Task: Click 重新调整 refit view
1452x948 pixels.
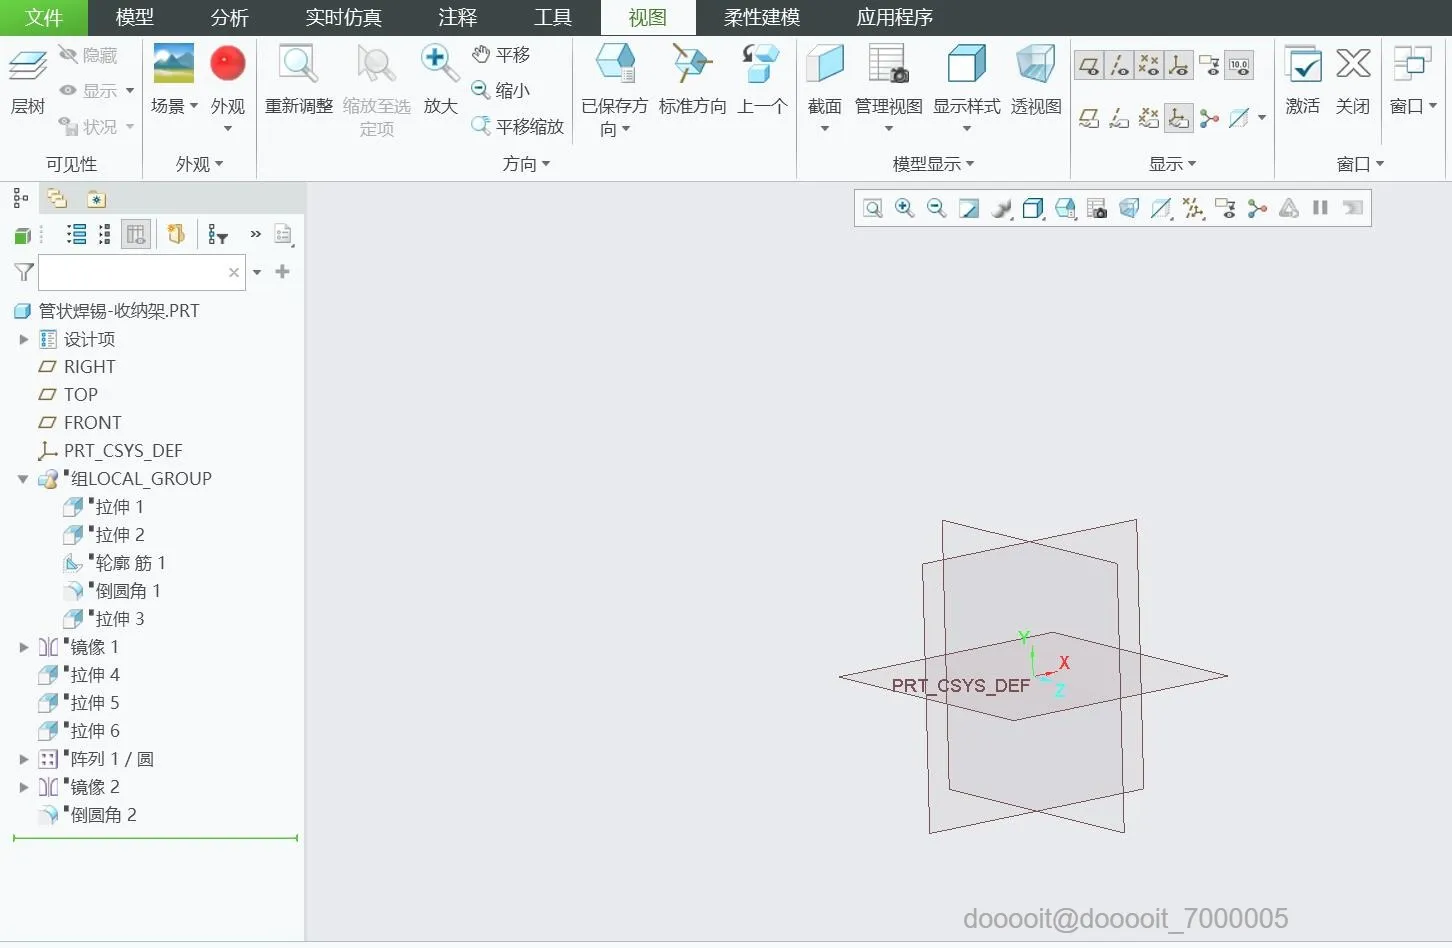Action: [x=299, y=80]
